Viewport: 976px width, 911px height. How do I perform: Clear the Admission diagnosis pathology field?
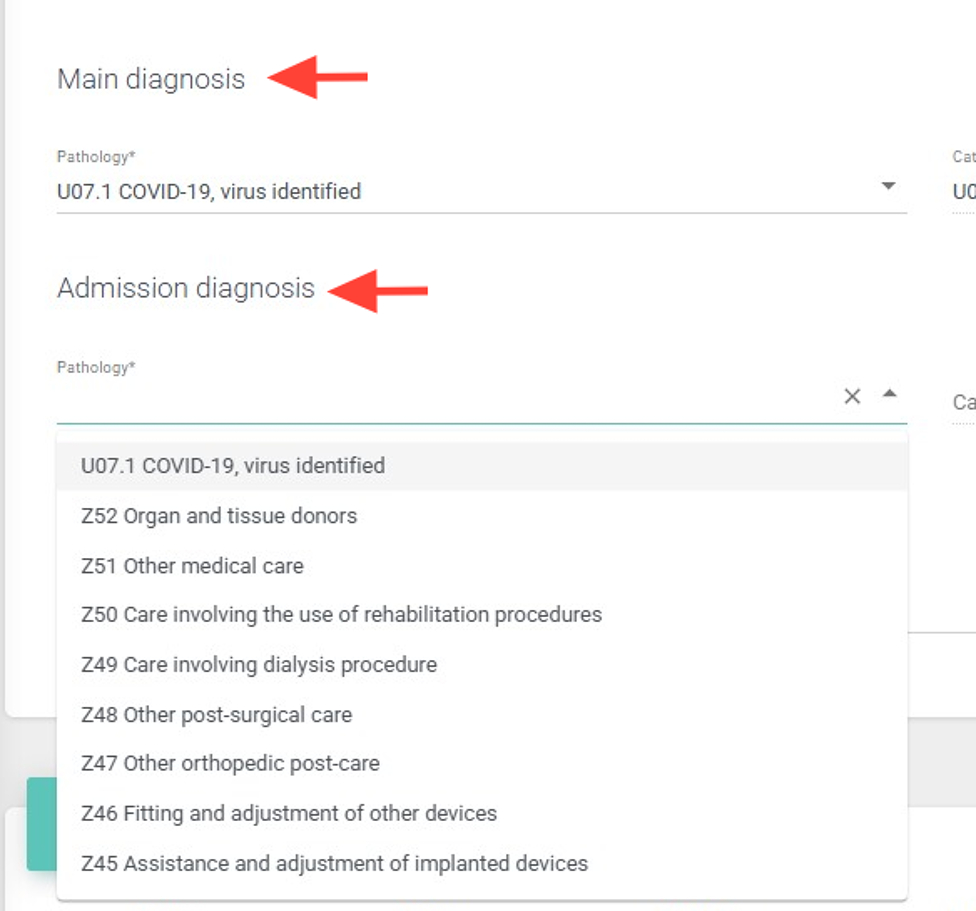point(852,396)
